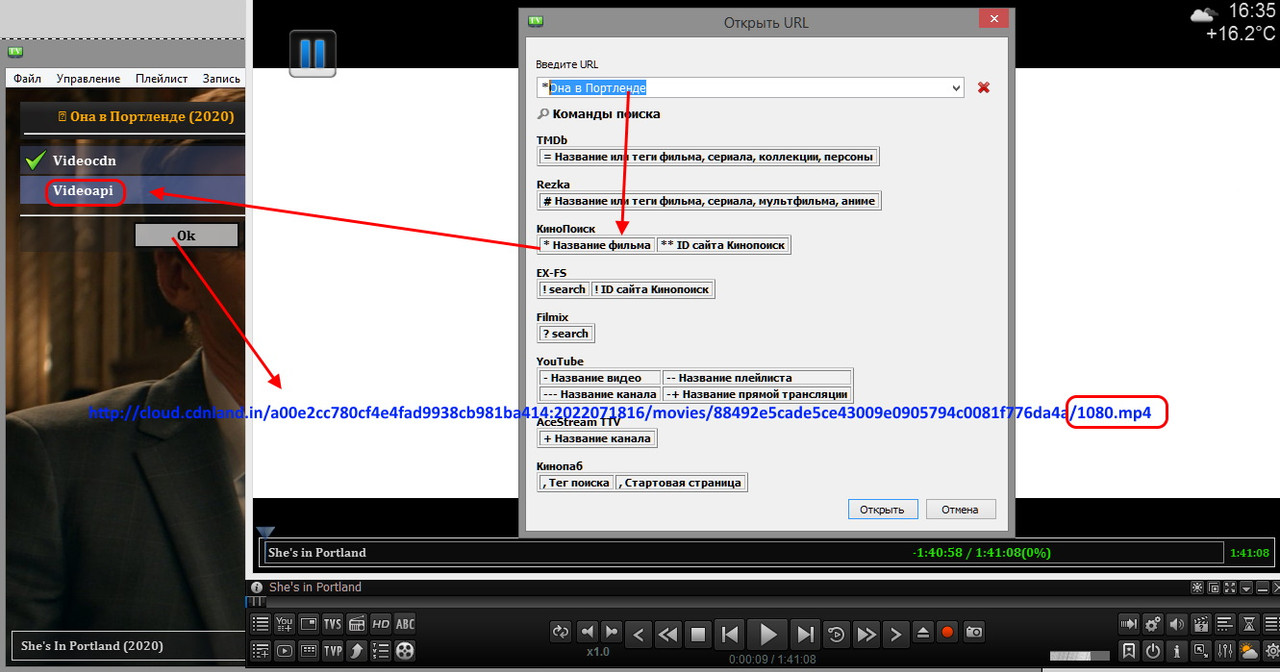
Task: Insert TMDb '= Название или теги' search command
Action: [x=708, y=157]
